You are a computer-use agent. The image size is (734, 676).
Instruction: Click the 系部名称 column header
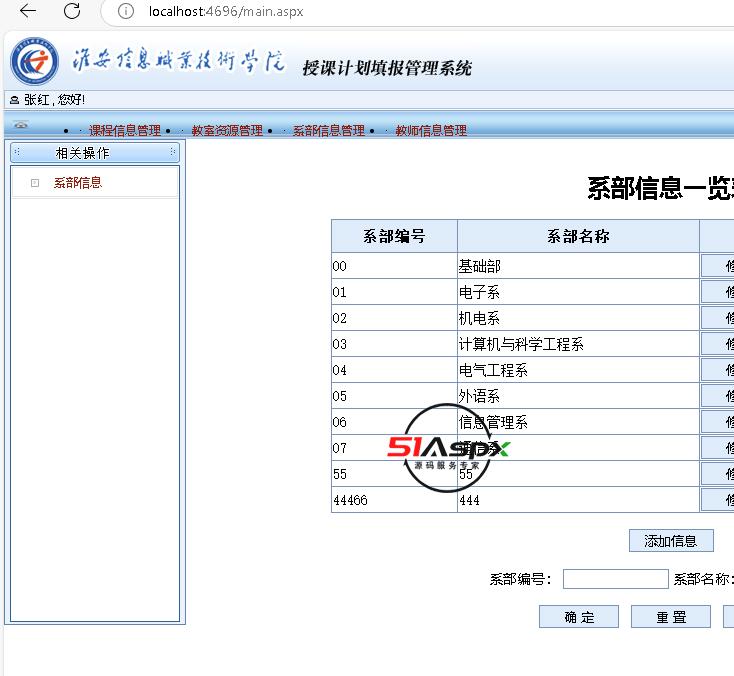pos(578,236)
